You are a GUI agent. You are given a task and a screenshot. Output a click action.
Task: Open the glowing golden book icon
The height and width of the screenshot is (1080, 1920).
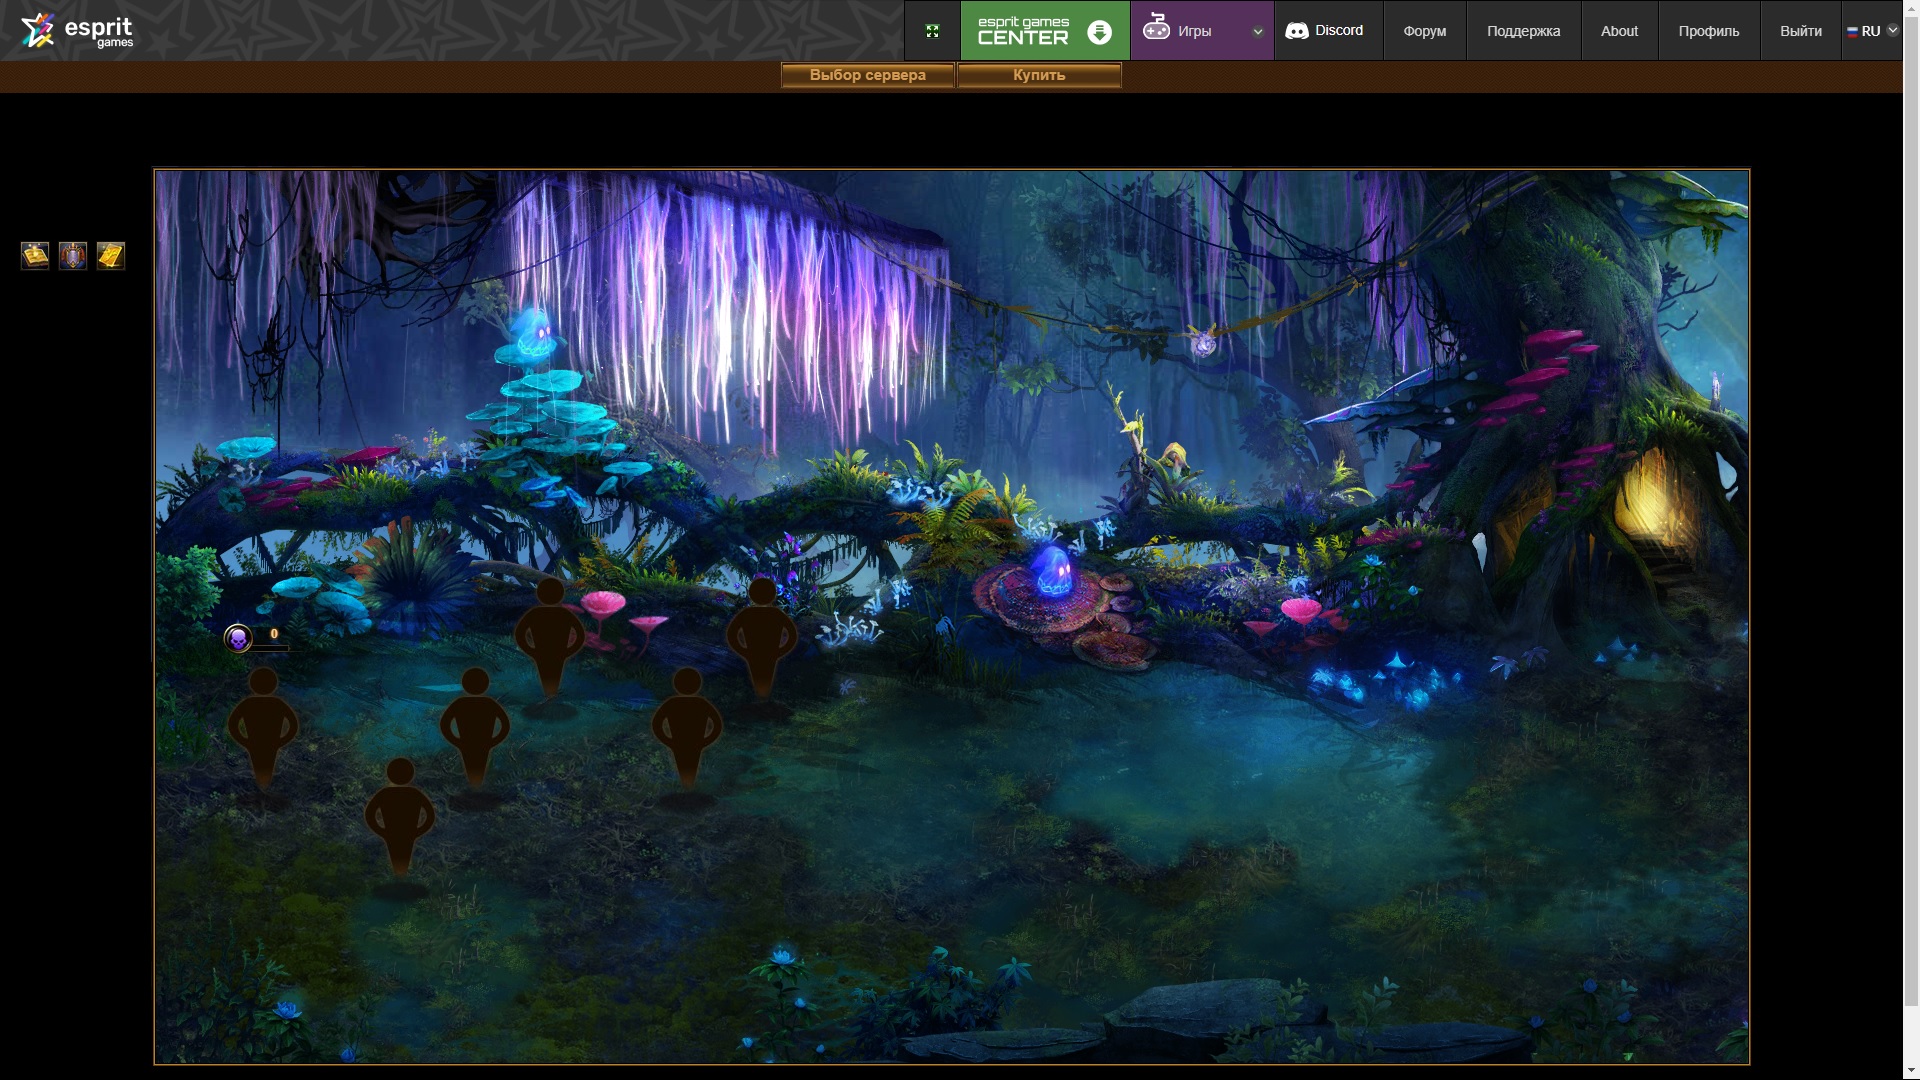coord(35,256)
